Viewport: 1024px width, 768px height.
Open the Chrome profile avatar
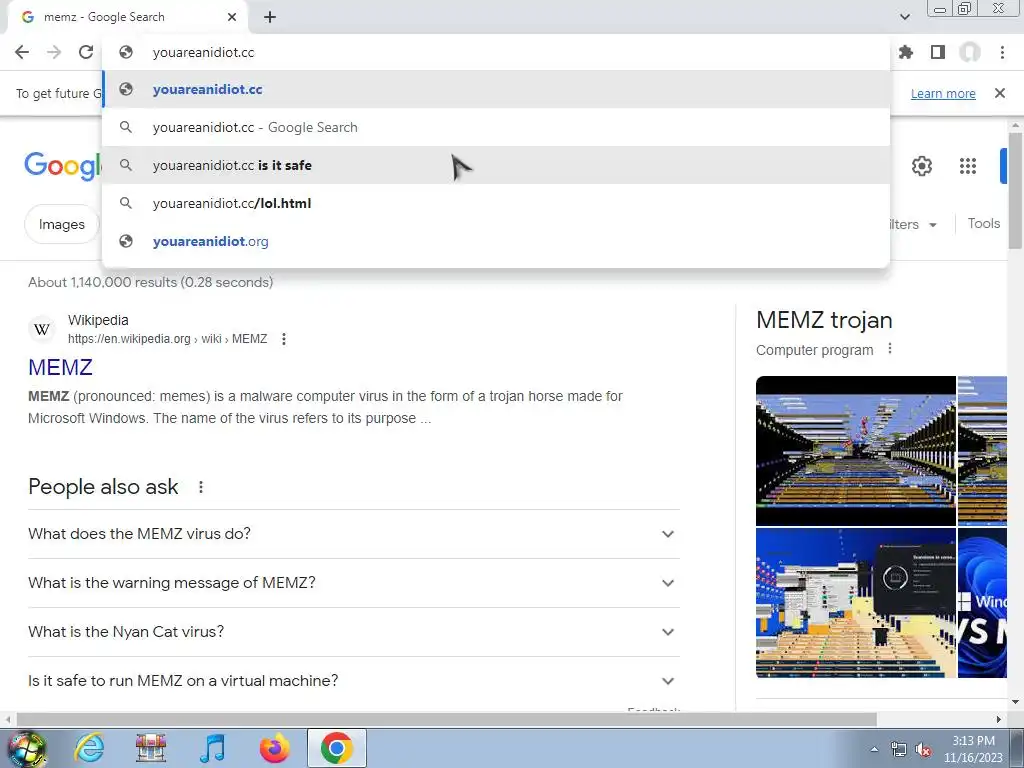(x=970, y=52)
